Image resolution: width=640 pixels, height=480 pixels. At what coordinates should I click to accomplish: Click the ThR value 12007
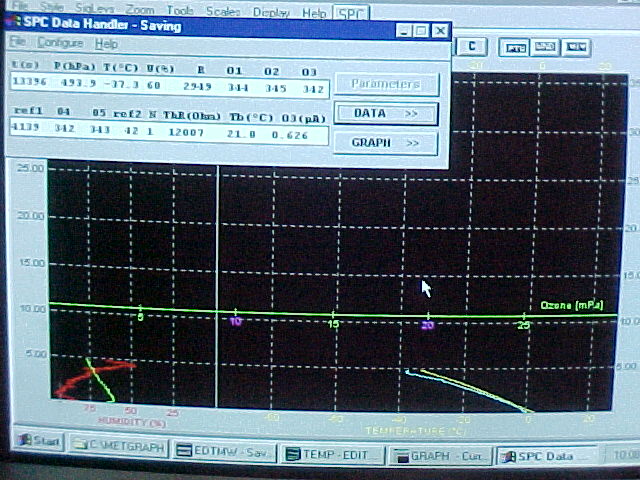186,132
